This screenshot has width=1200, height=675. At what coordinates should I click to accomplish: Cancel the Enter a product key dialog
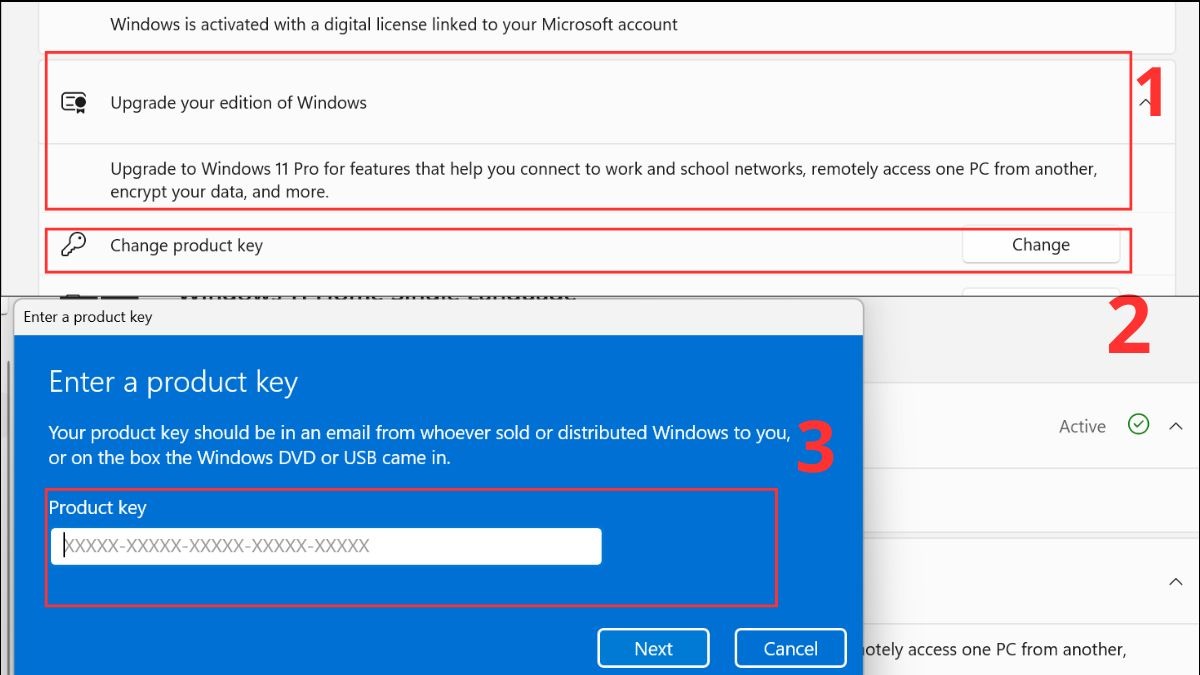[x=790, y=648]
